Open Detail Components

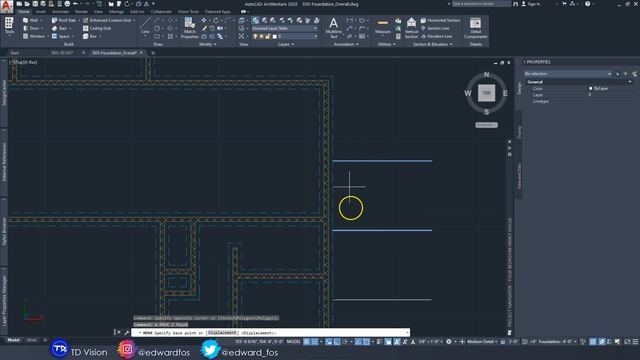coord(476,28)
